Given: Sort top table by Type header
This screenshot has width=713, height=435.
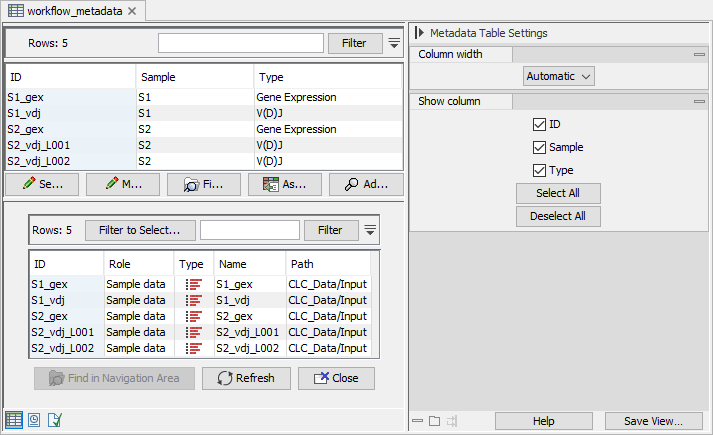Looking at the screenshot, I should (327, 77).
